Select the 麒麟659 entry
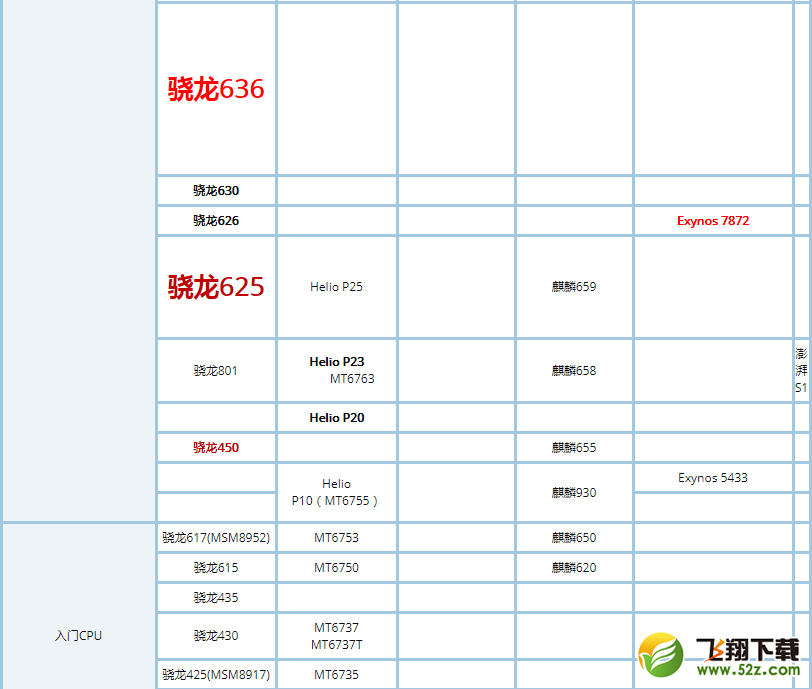 pos(573,286)
